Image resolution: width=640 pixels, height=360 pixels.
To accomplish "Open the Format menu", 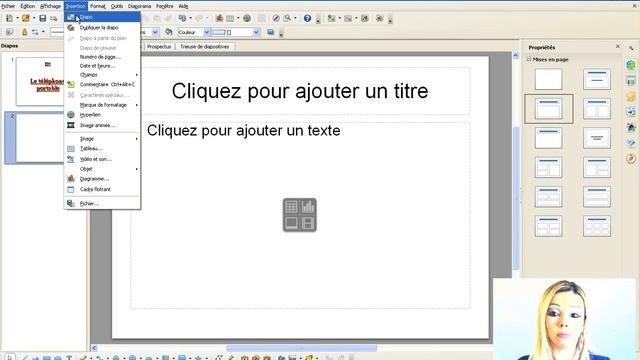I will coord(98,6).
